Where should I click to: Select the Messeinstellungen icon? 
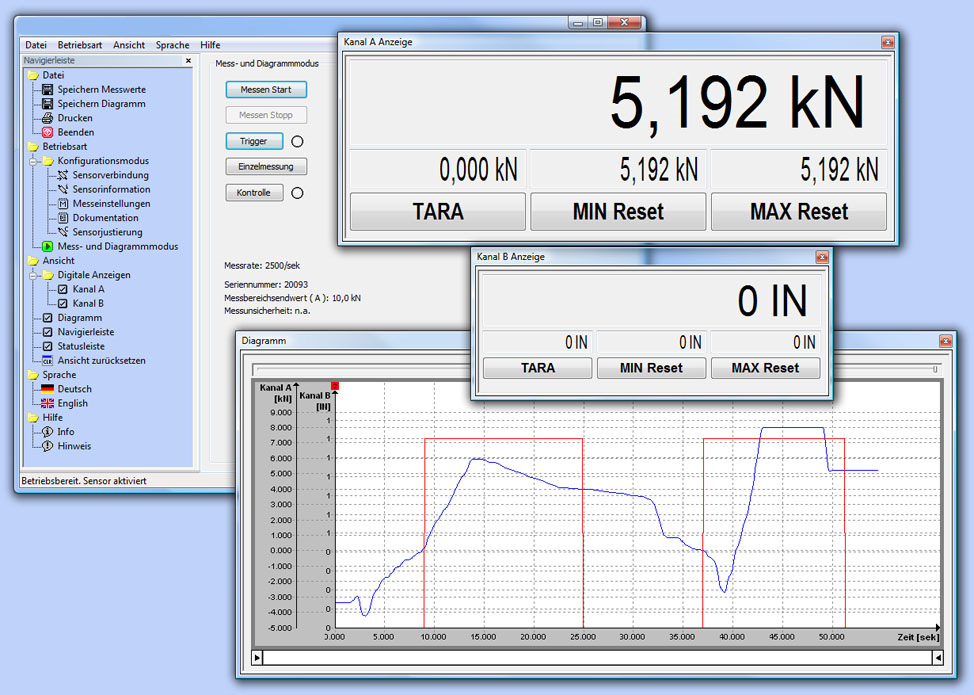(x=63, y=204)
